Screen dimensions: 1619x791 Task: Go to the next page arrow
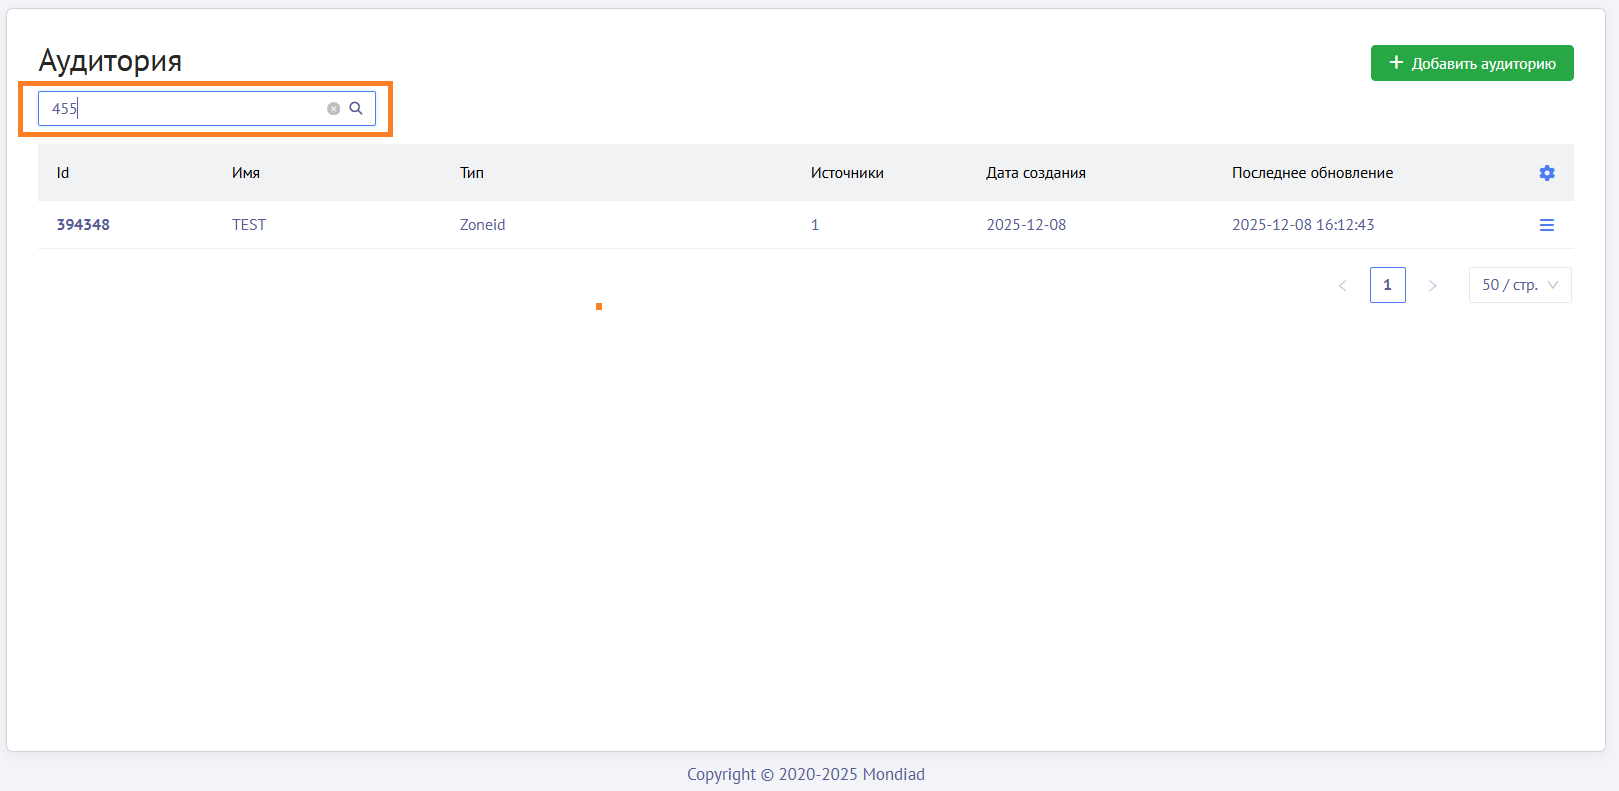point(1432,286)
